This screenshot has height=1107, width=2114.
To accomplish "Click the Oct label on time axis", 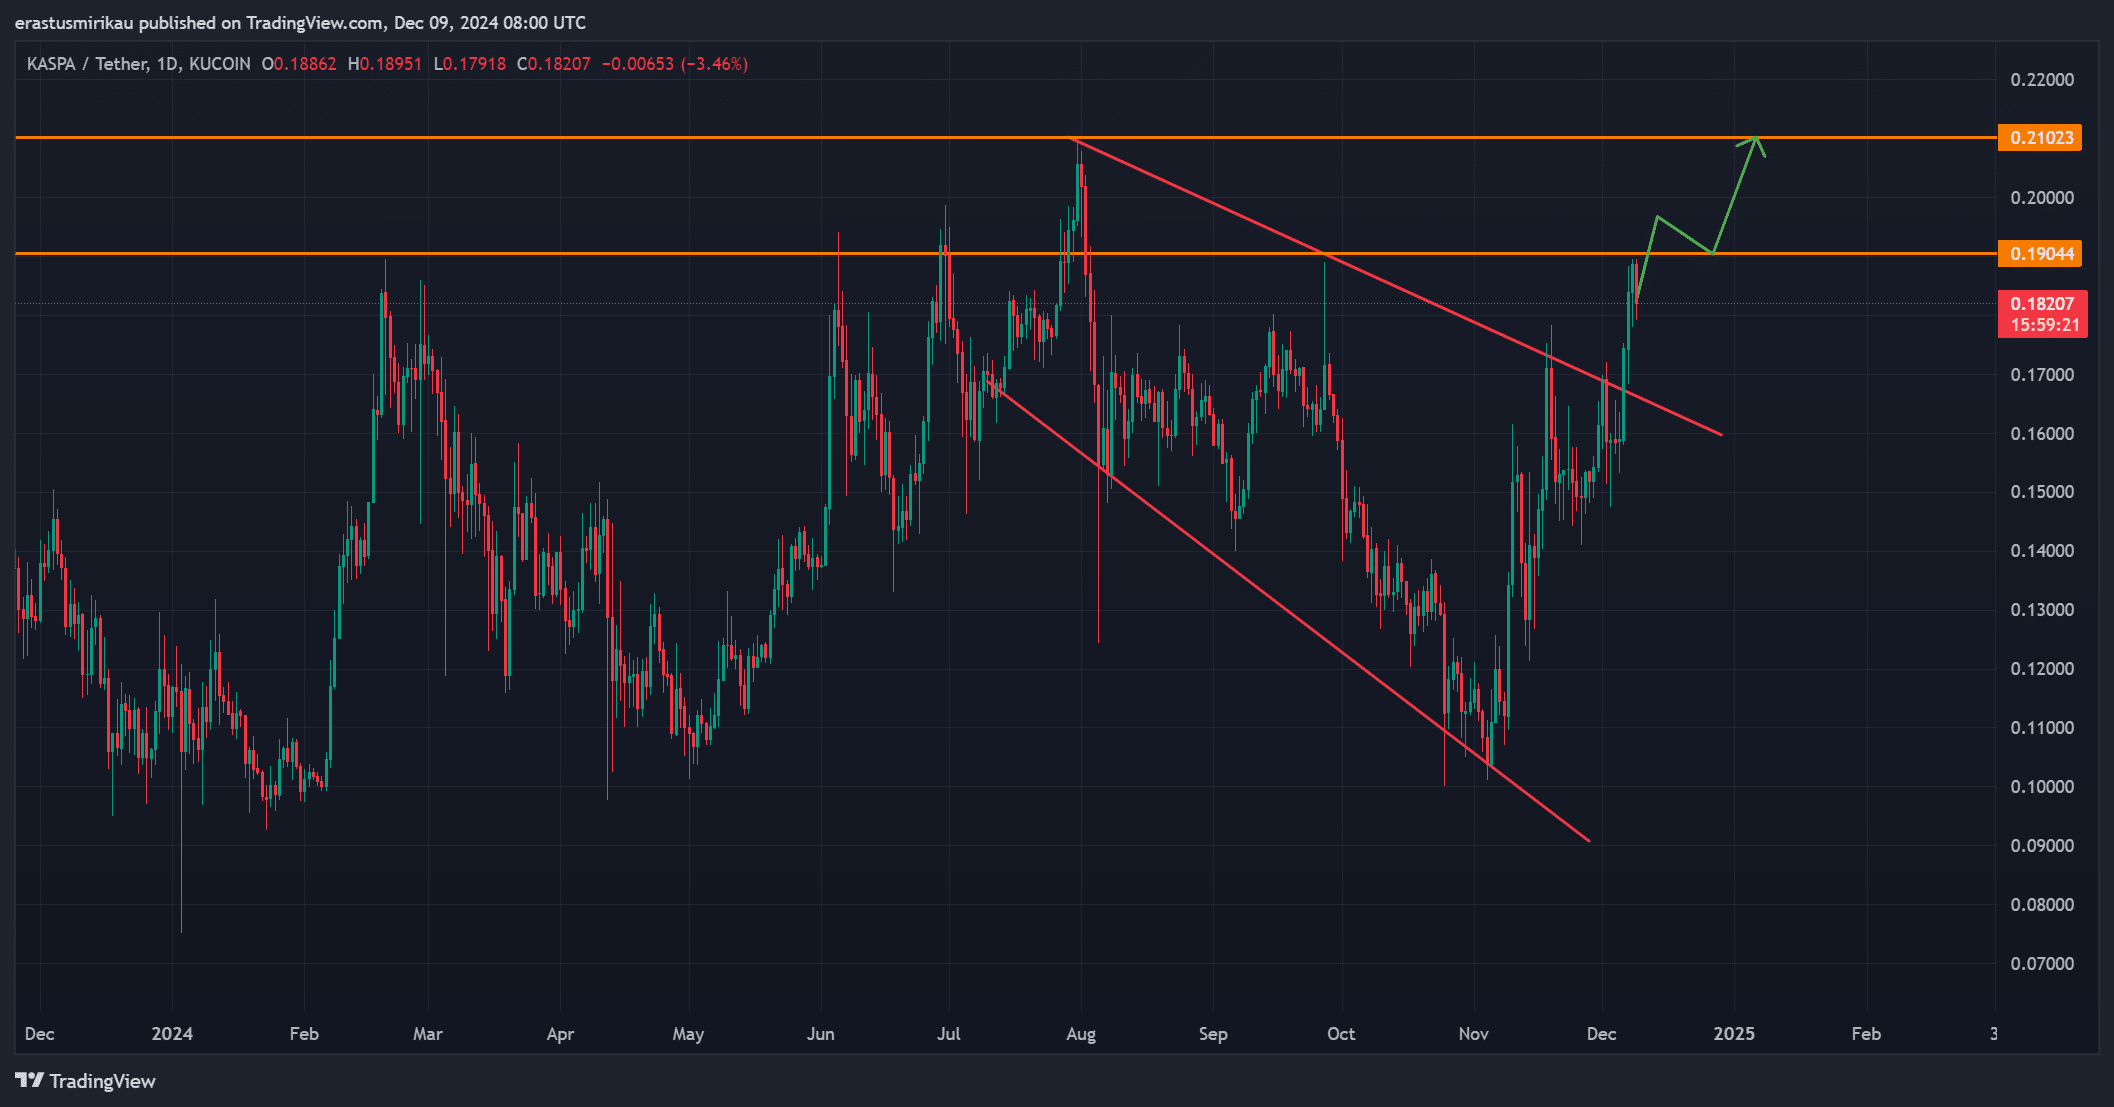I will 1341,1034.
